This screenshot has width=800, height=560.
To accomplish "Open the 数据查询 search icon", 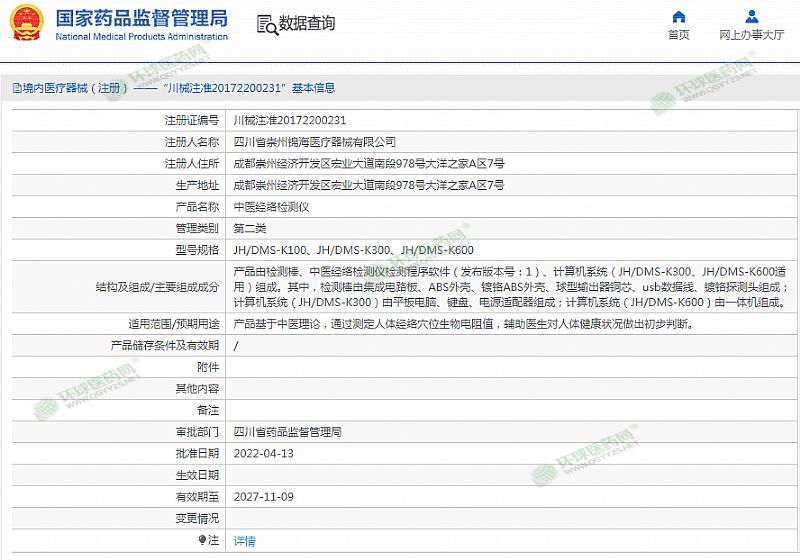I will 265,24.
